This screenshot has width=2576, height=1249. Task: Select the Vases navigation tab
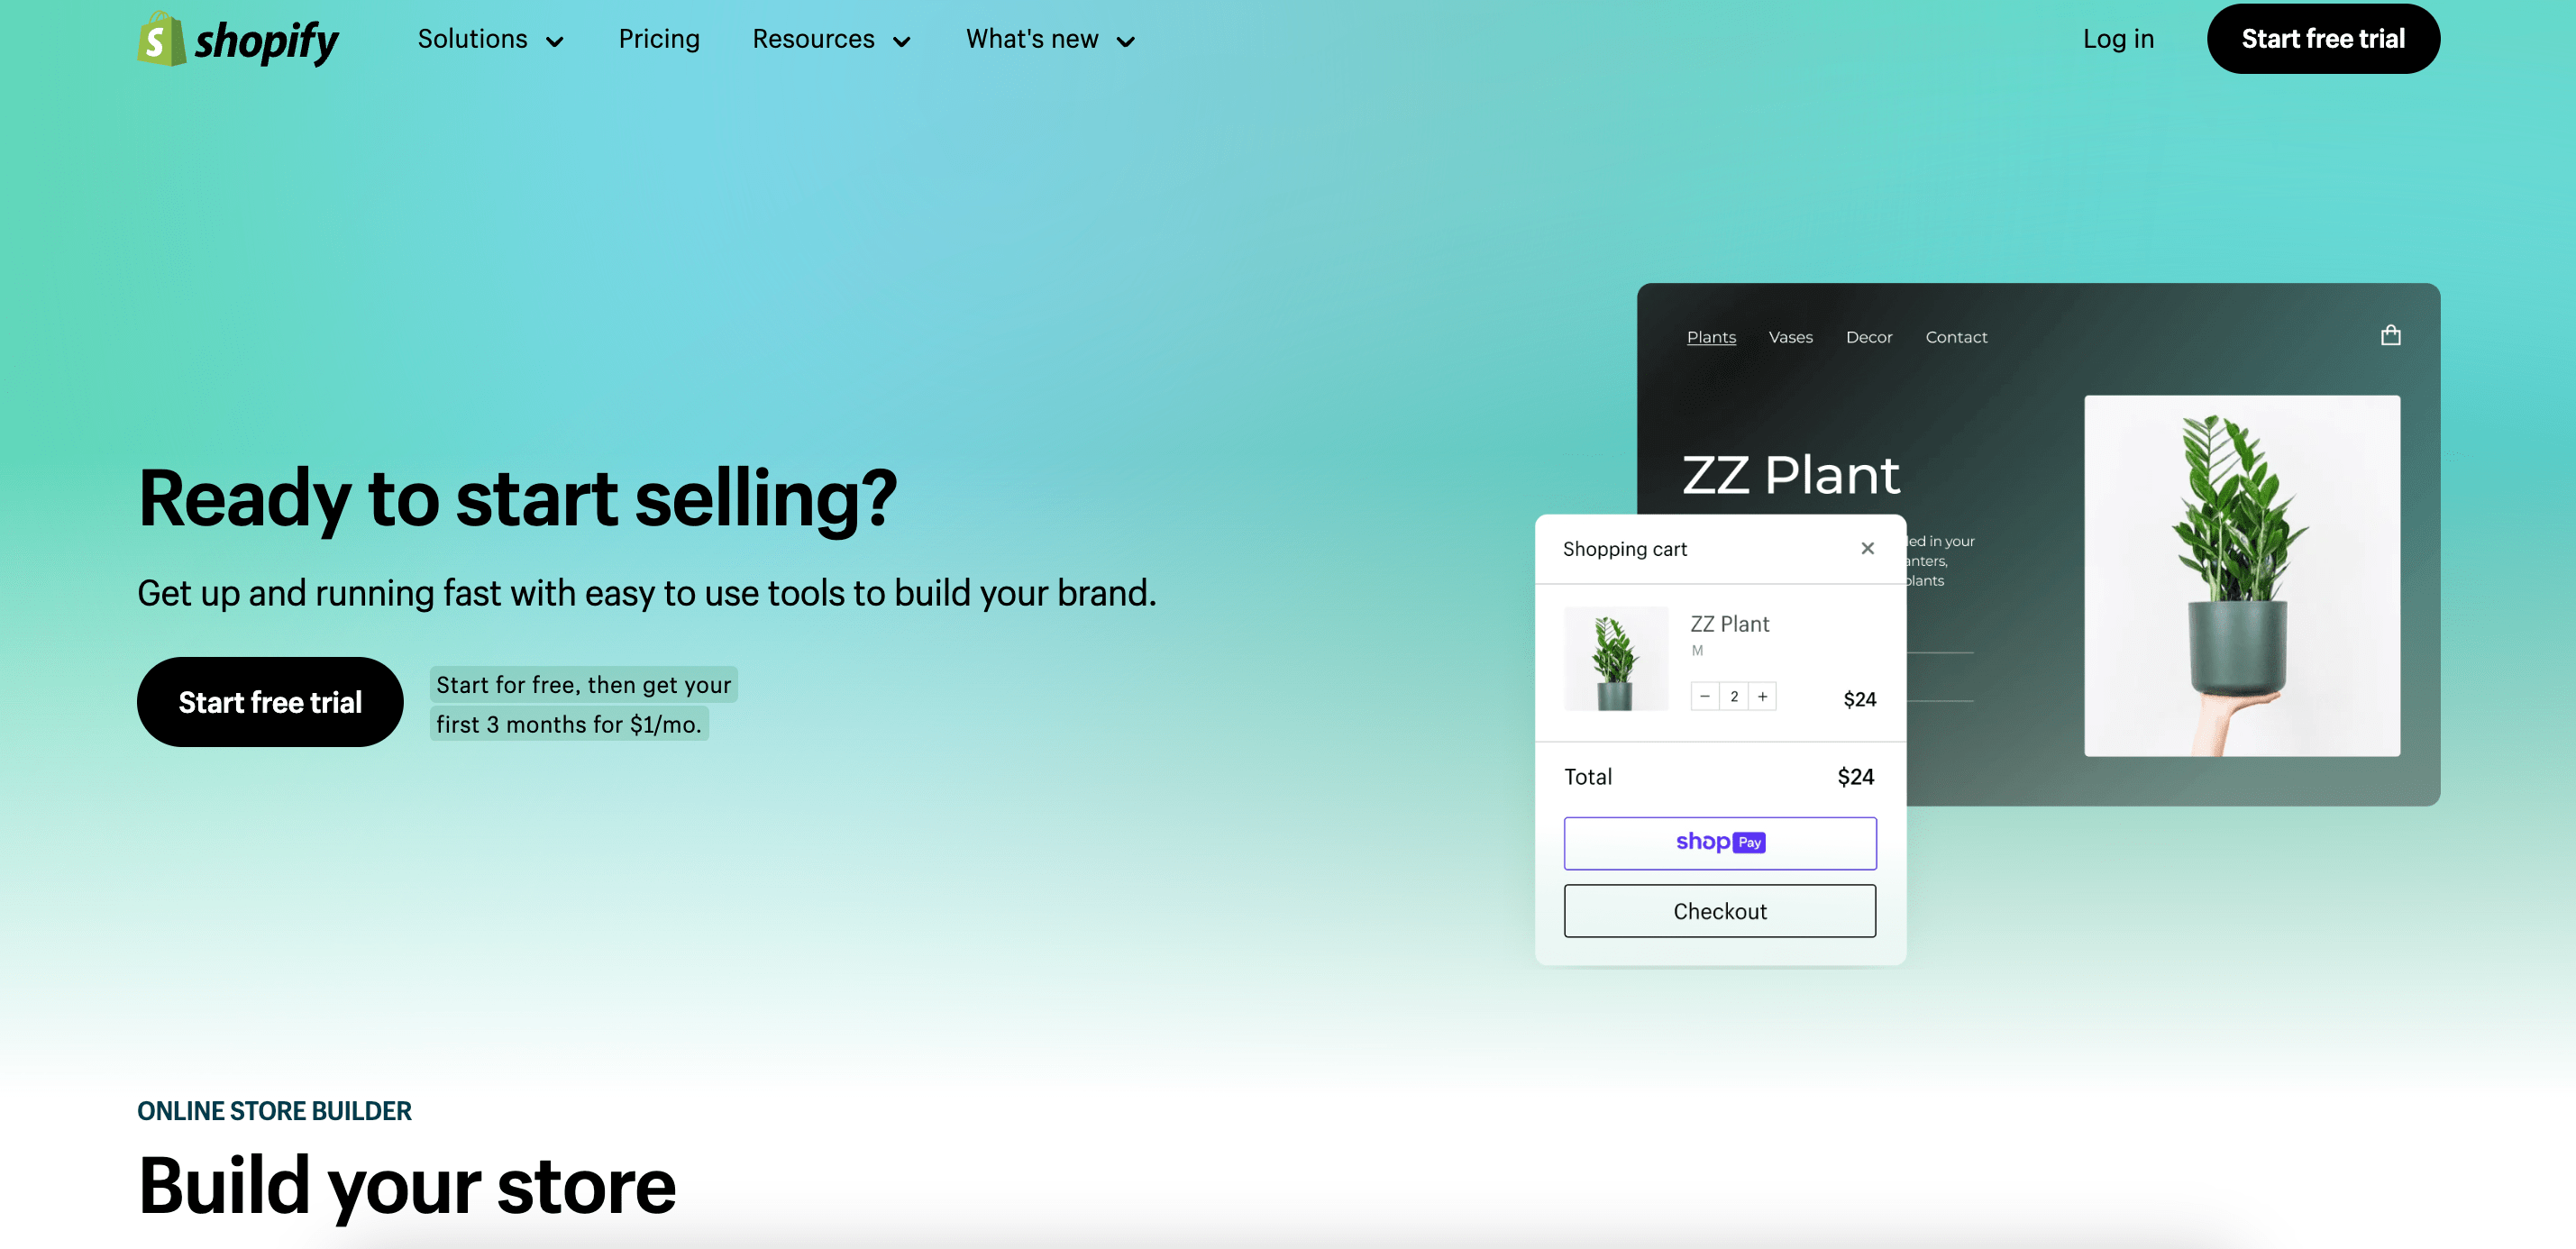pos(1791,335)
